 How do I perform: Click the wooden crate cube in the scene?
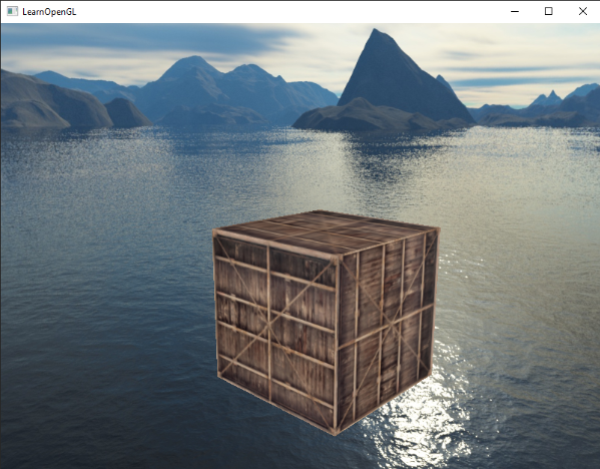click(326, 322)
